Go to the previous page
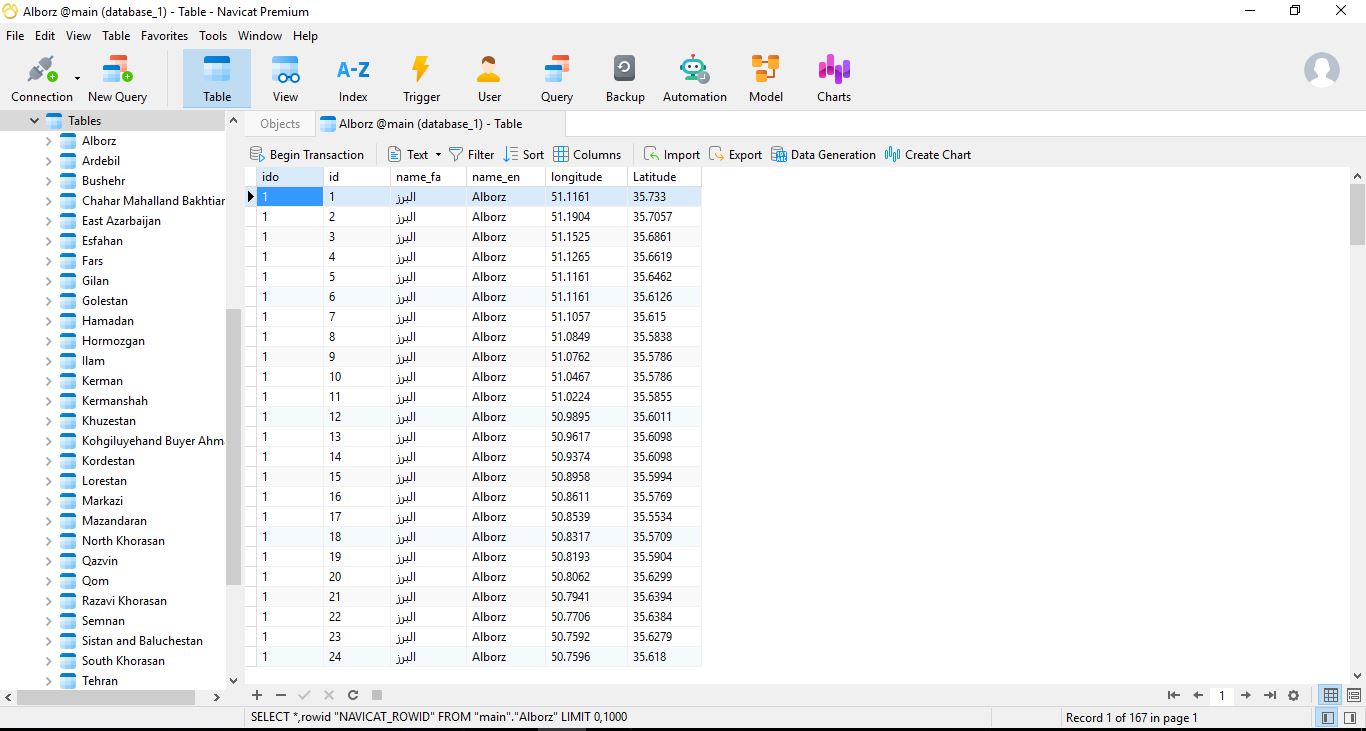1366x731 pixels. (1198, 695)
